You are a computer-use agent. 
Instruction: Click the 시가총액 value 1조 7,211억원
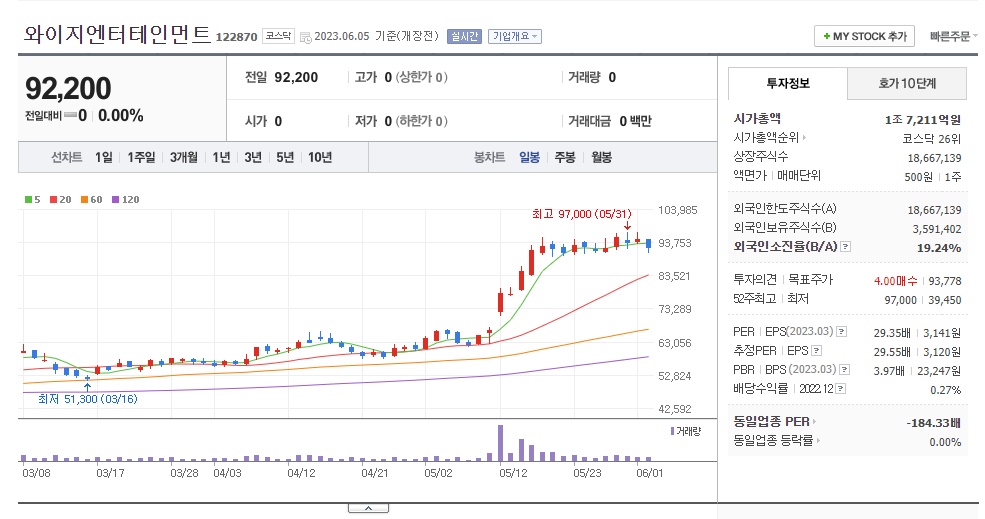pyautogui.click(x=922, y=119)
